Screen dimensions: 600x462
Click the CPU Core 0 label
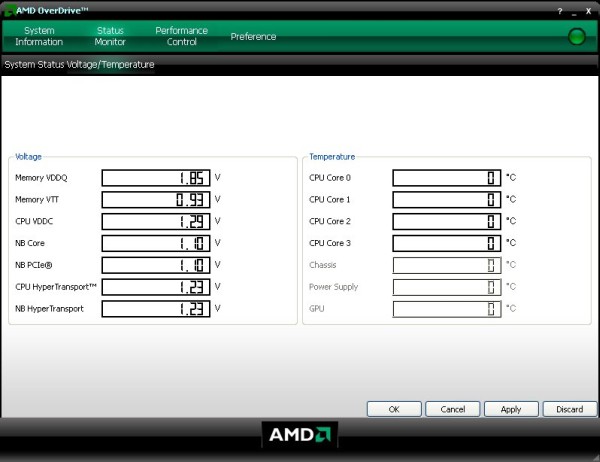pos(330,178)
